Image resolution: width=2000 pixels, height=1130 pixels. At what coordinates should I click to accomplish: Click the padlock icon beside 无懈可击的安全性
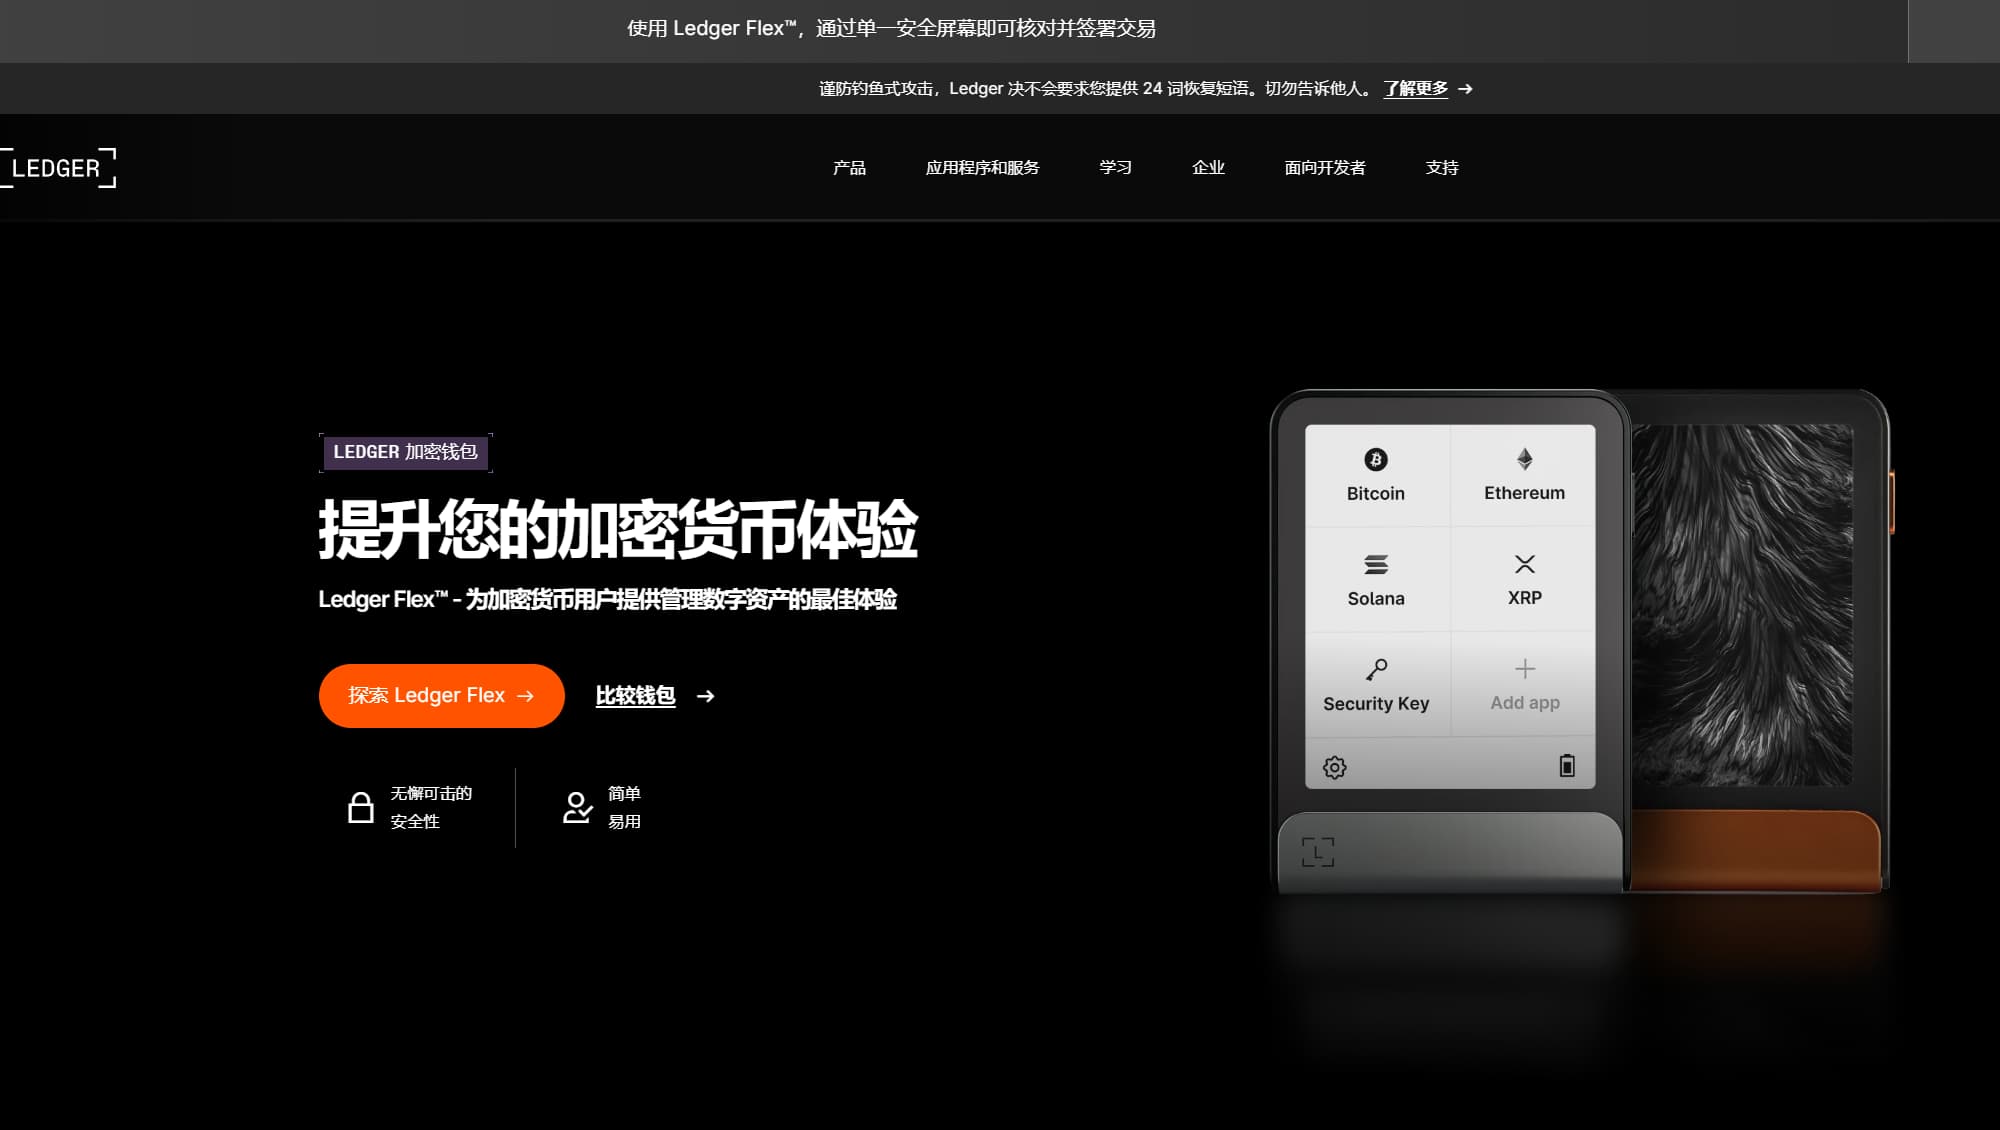pyautogui.click(x=362, y=807)
